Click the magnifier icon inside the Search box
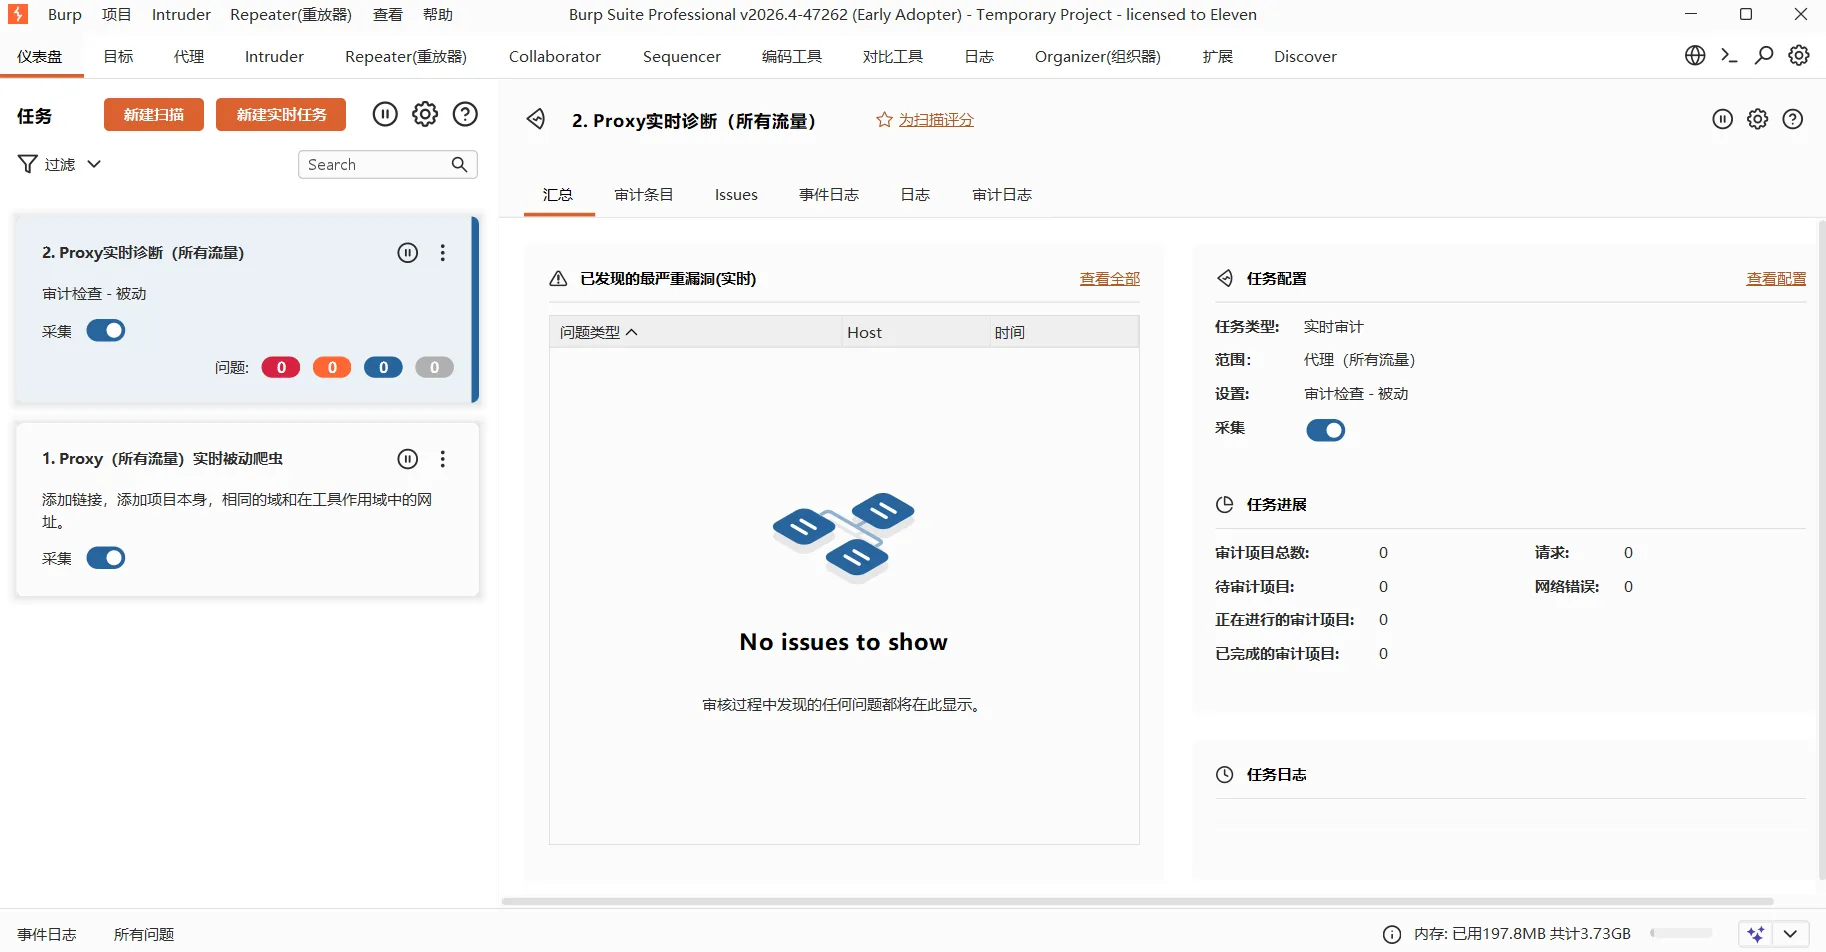1826x952 pixels. tap(459, 164)
